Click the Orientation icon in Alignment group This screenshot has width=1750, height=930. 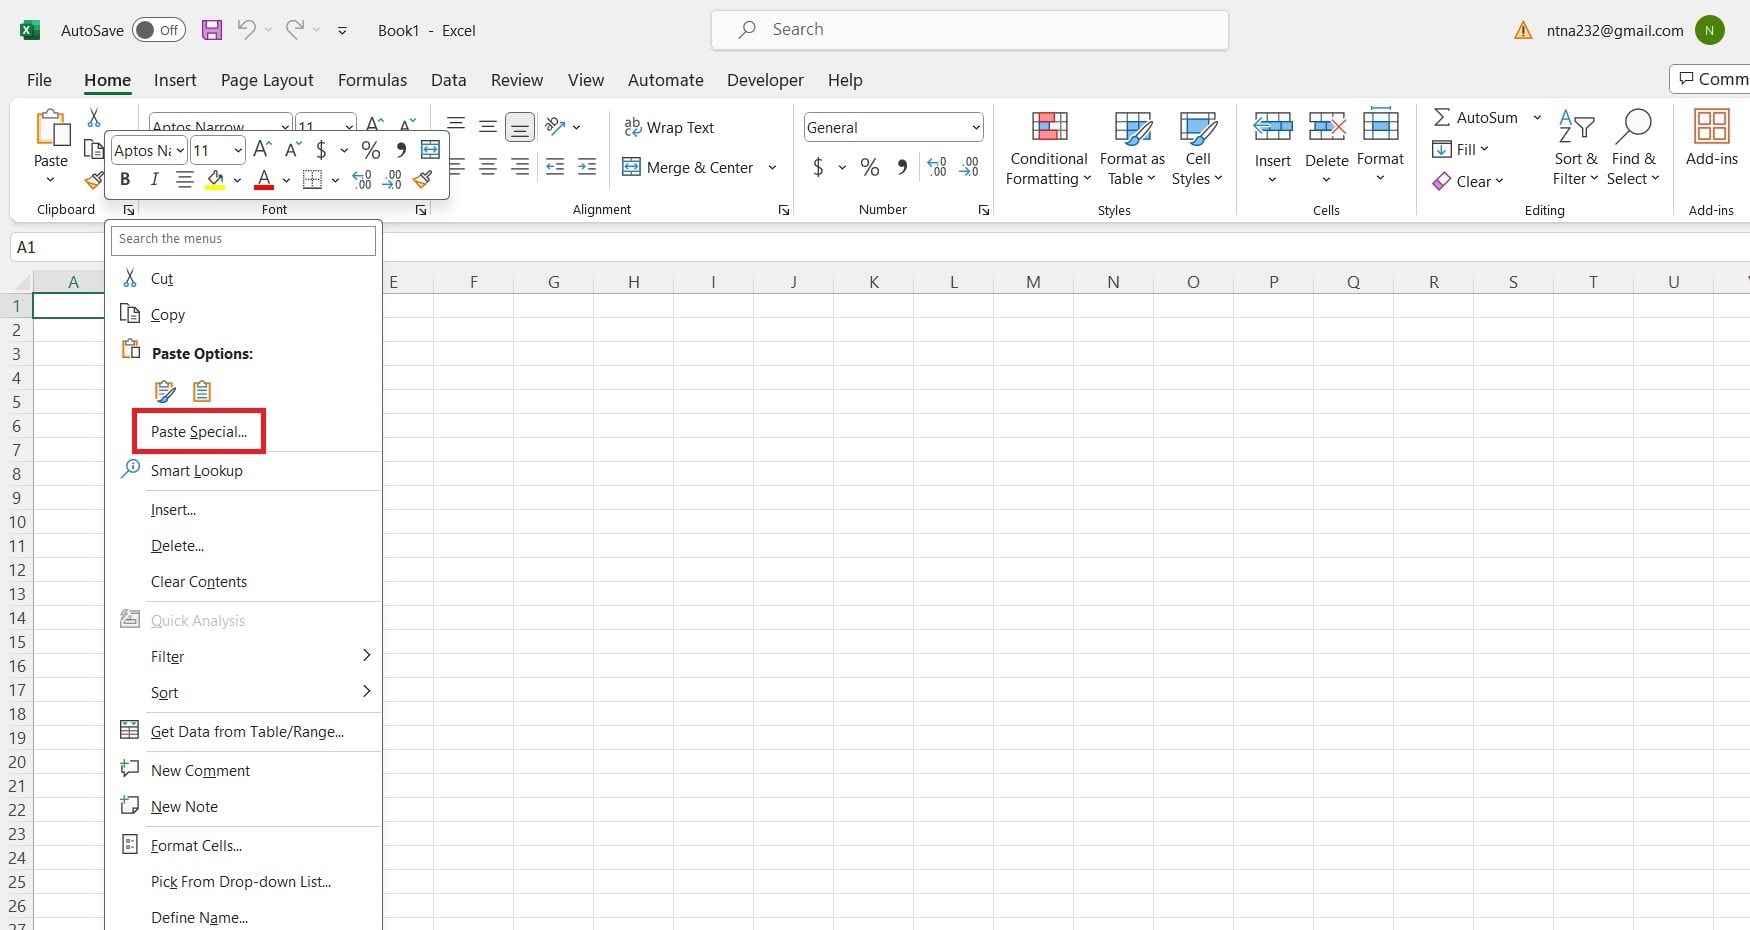click(x=556, y=126)
